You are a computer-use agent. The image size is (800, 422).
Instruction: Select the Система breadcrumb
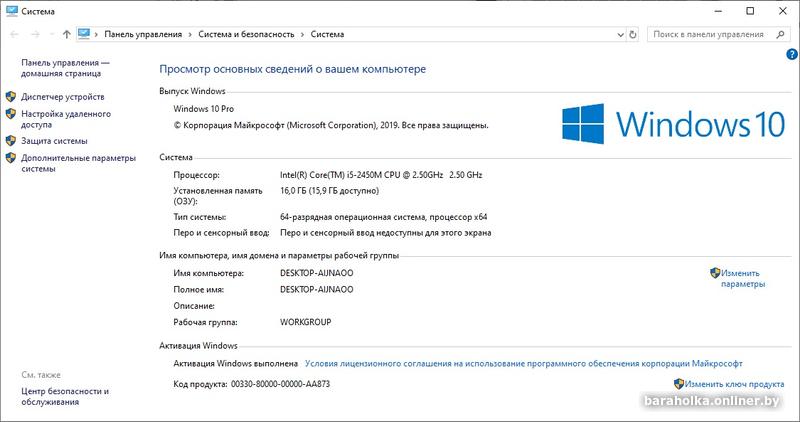click(327, 34)
